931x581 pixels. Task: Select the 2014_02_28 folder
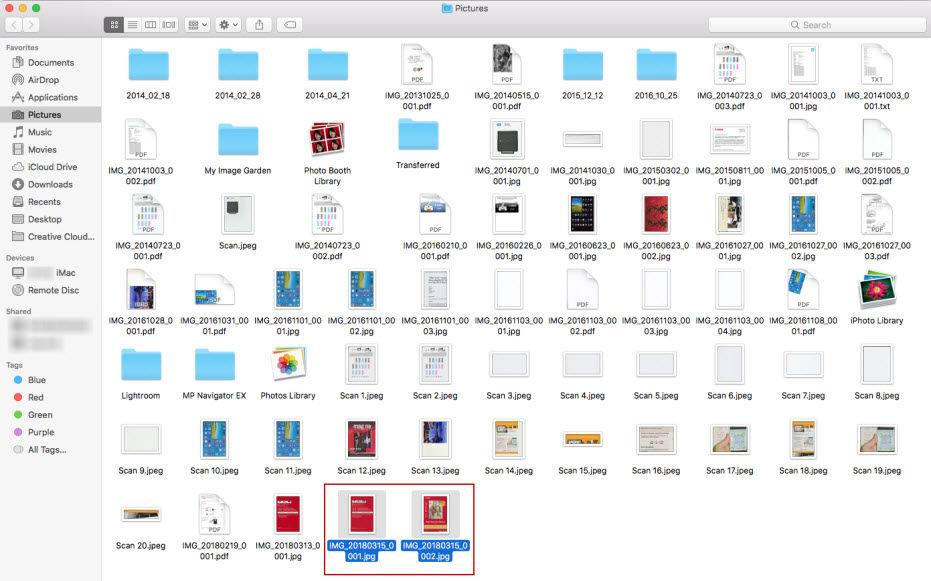[x=238, y=65]
